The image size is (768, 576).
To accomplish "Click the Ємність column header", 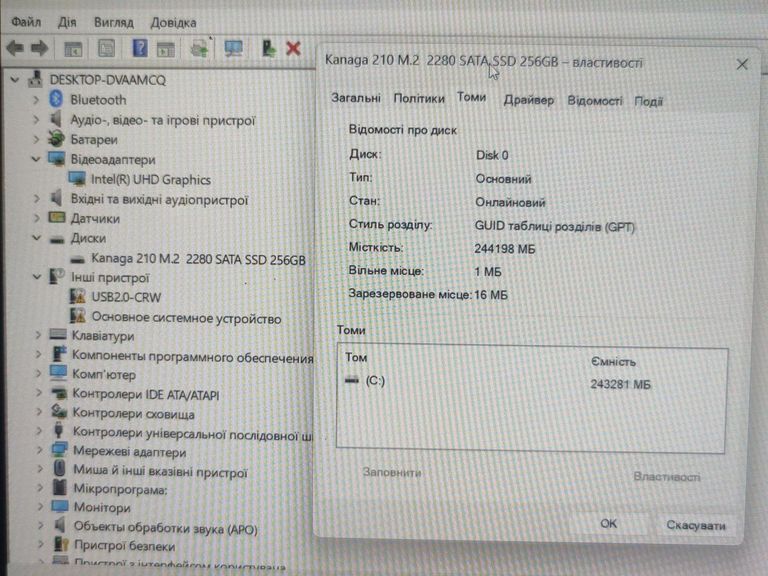I will tap(613, 361).
